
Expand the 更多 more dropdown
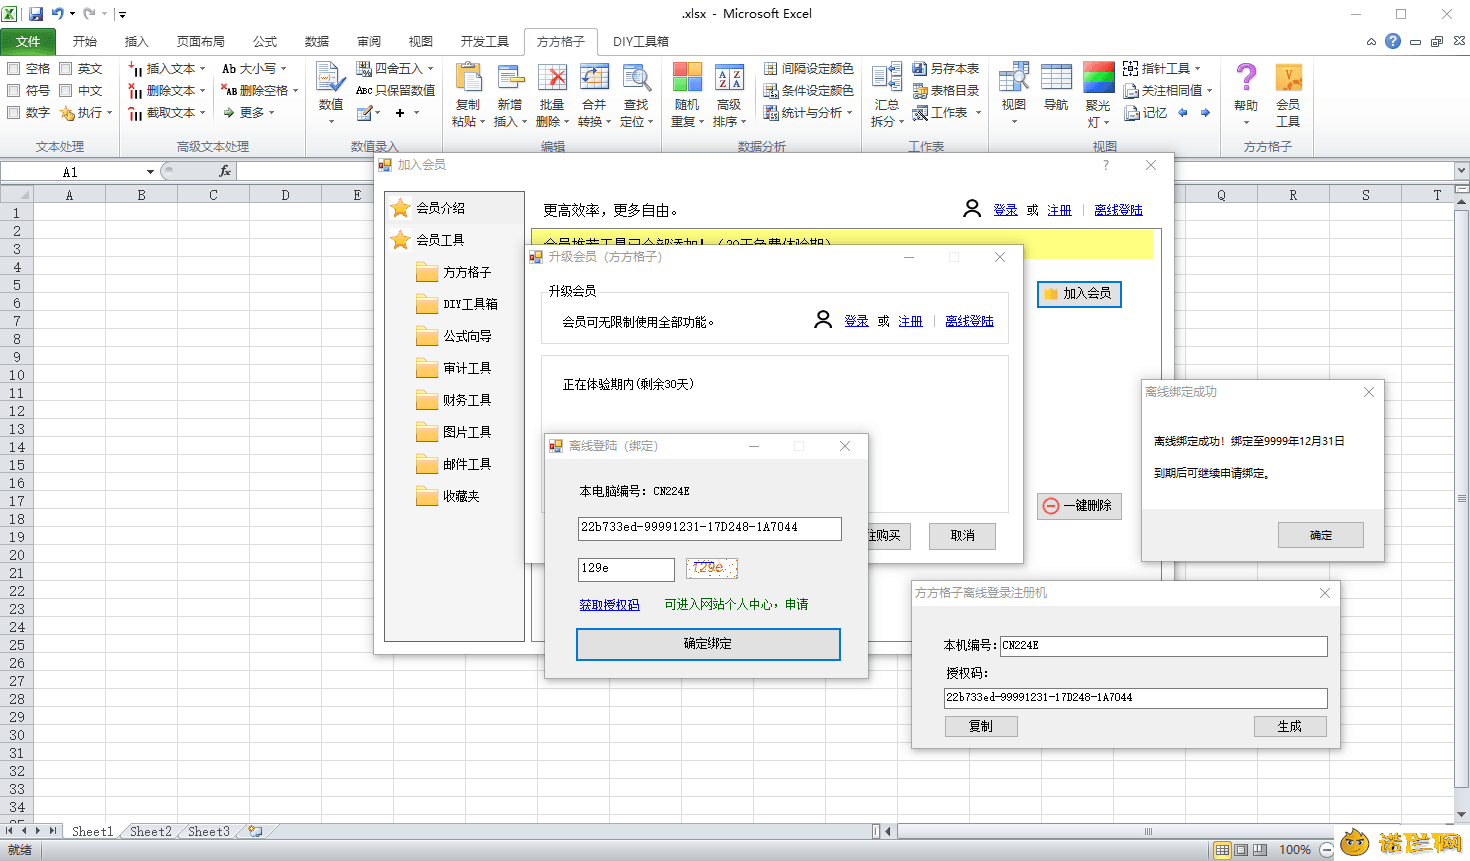coord(271,113)
